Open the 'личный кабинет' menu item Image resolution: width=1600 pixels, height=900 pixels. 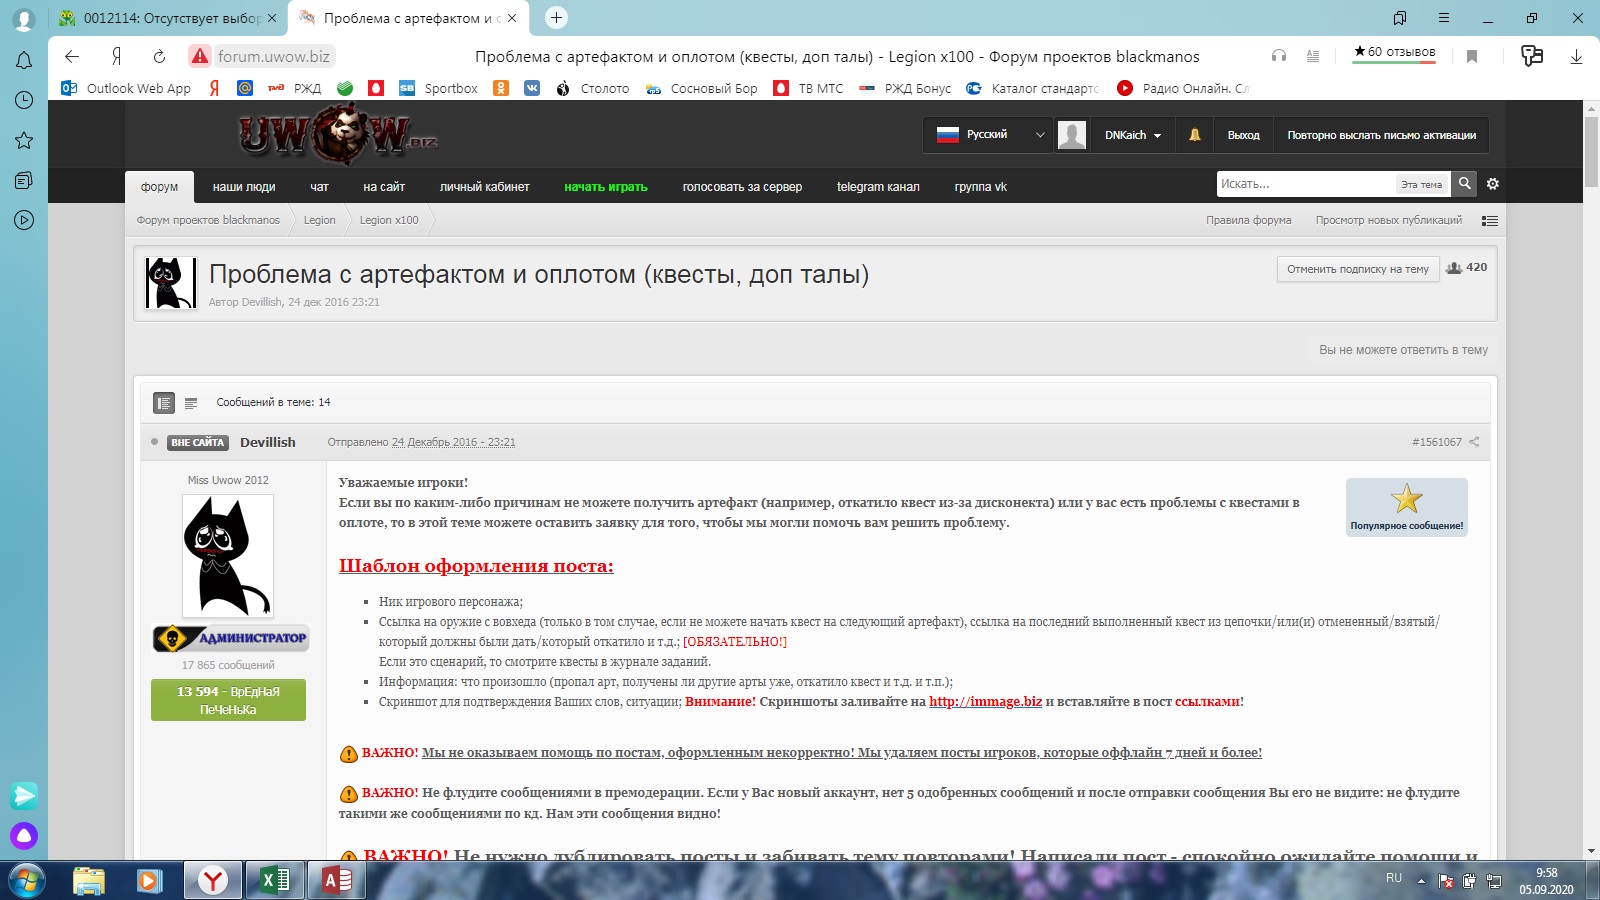[x=484, y=187]
